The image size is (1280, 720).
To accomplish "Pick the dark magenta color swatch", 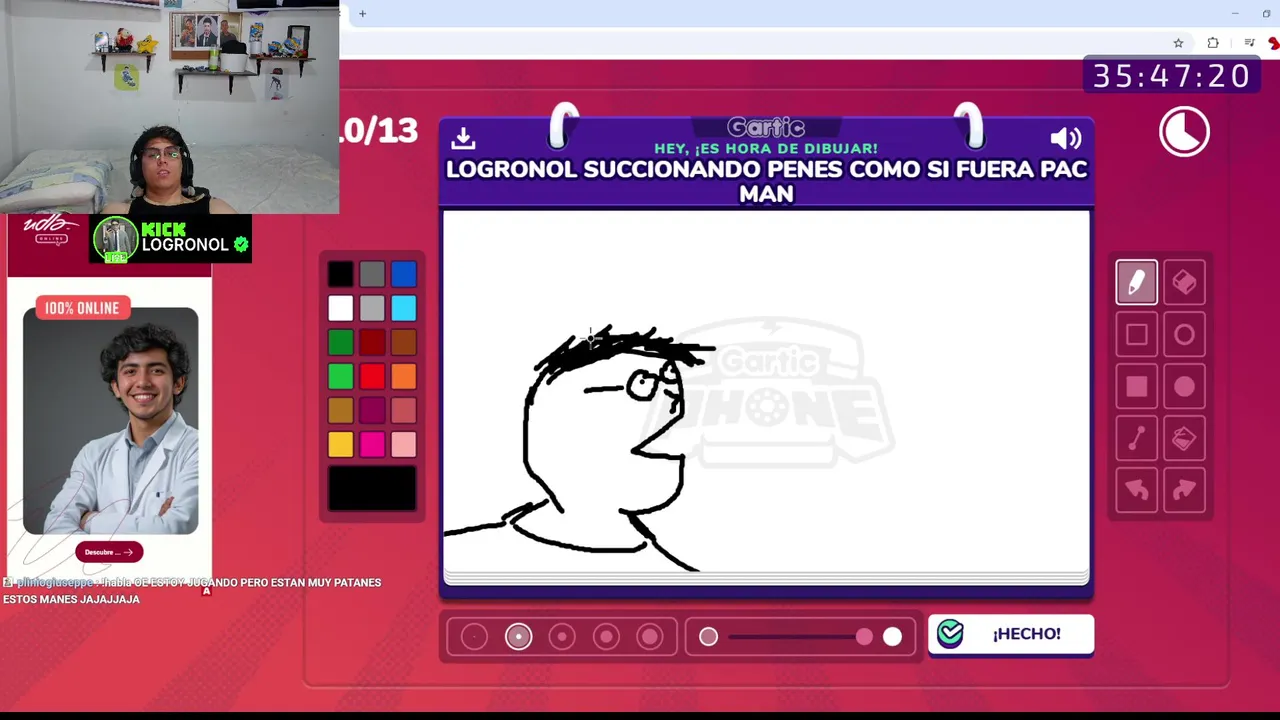I will pyautogui.click(x=372, y=410).
